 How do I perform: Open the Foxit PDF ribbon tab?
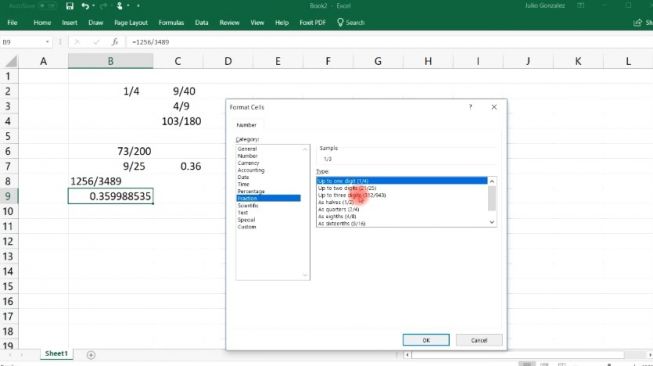tap(312, 22)
